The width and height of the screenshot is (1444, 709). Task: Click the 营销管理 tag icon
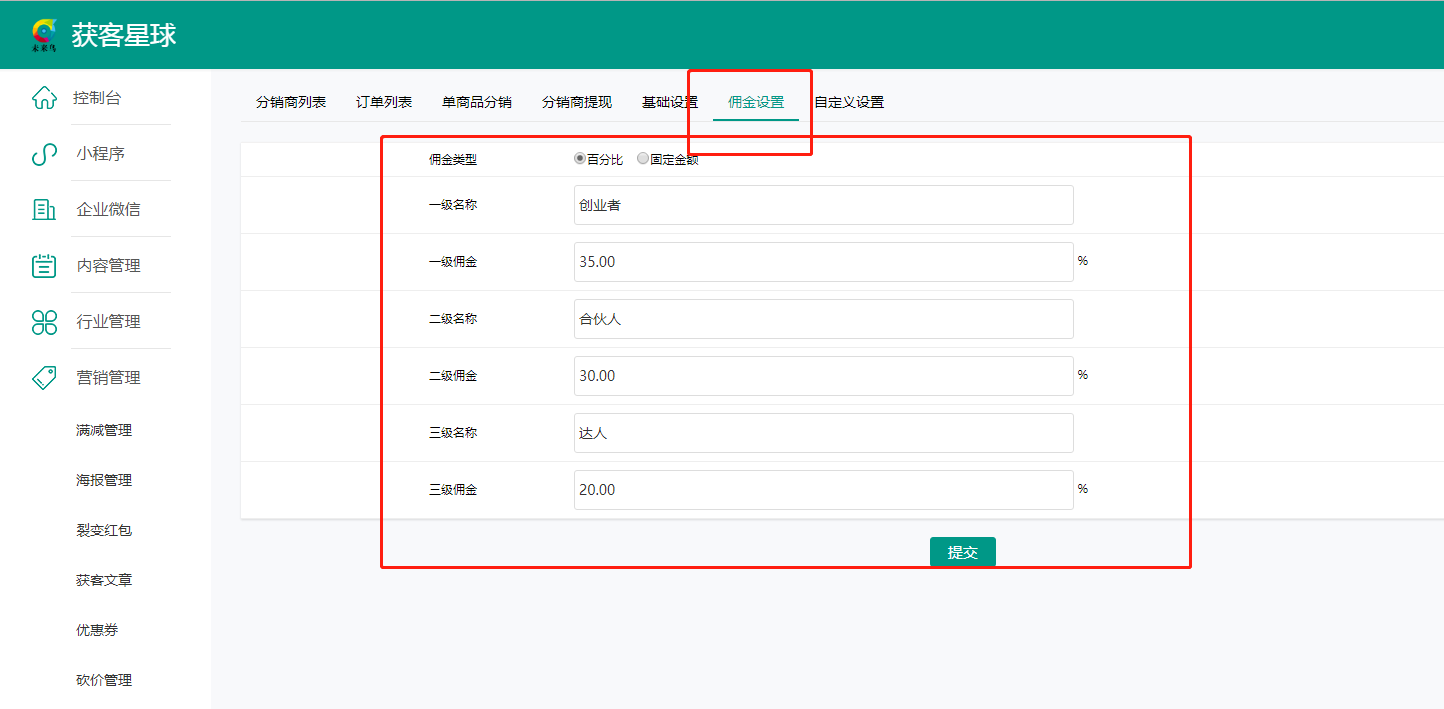coord(44,378)
